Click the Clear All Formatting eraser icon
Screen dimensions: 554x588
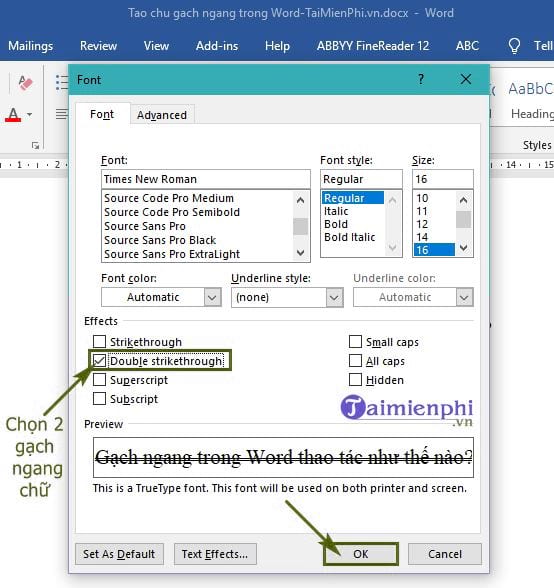pyautogui.click(x=25, y=82)
